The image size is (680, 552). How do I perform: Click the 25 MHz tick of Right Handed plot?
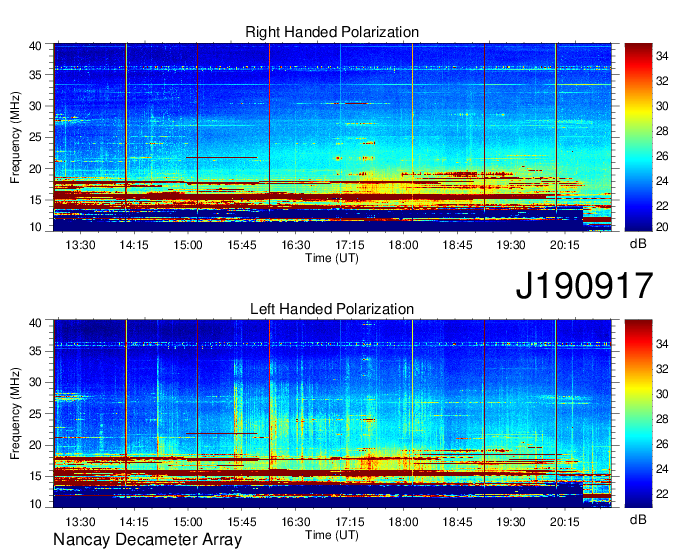[36, 137]
